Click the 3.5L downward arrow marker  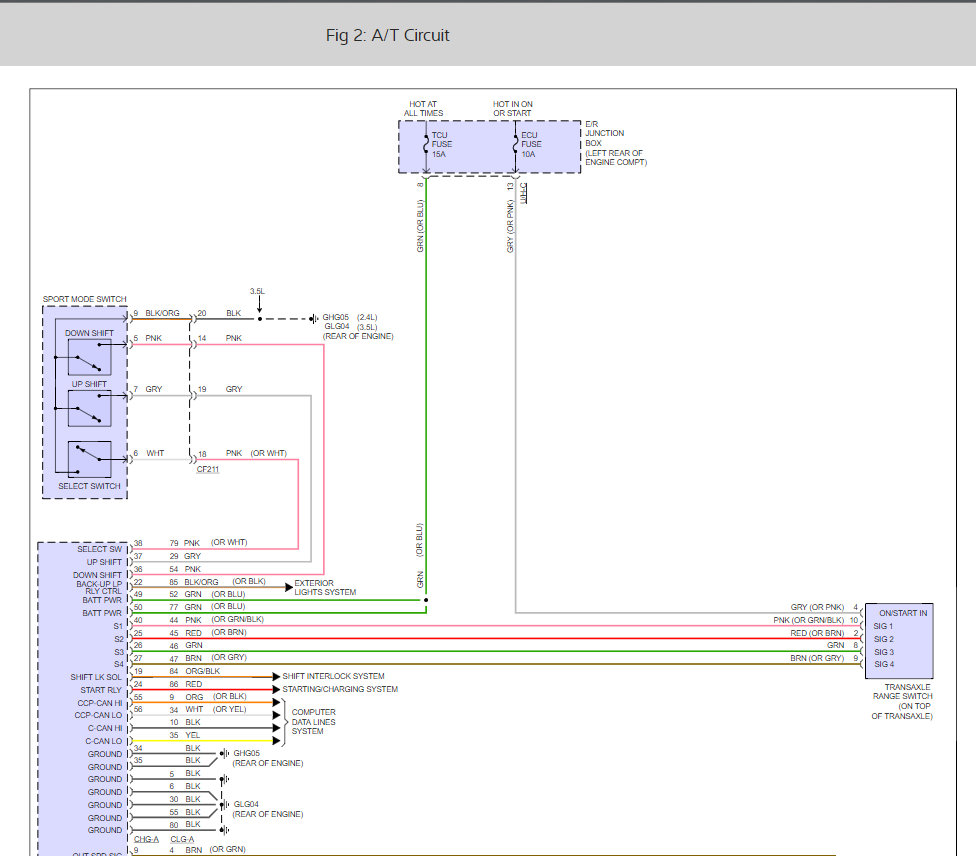258,304
